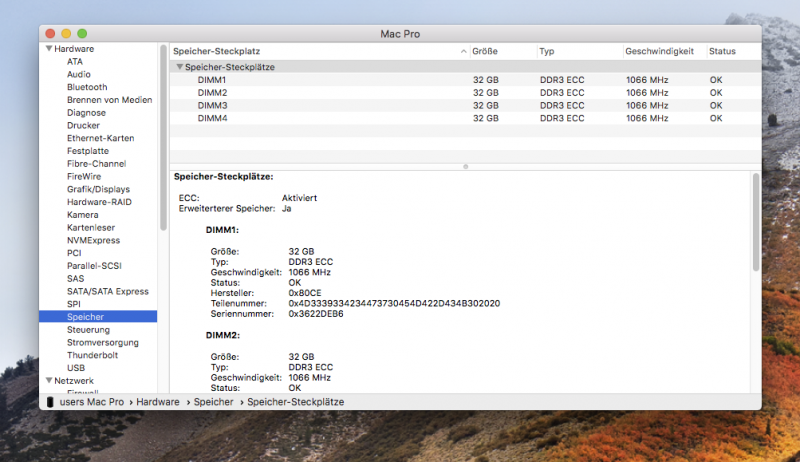The width and height of the screenshot is (800, 462).
Task: Show Bluetooth hardware information
Action: click(x=87, y=87)
